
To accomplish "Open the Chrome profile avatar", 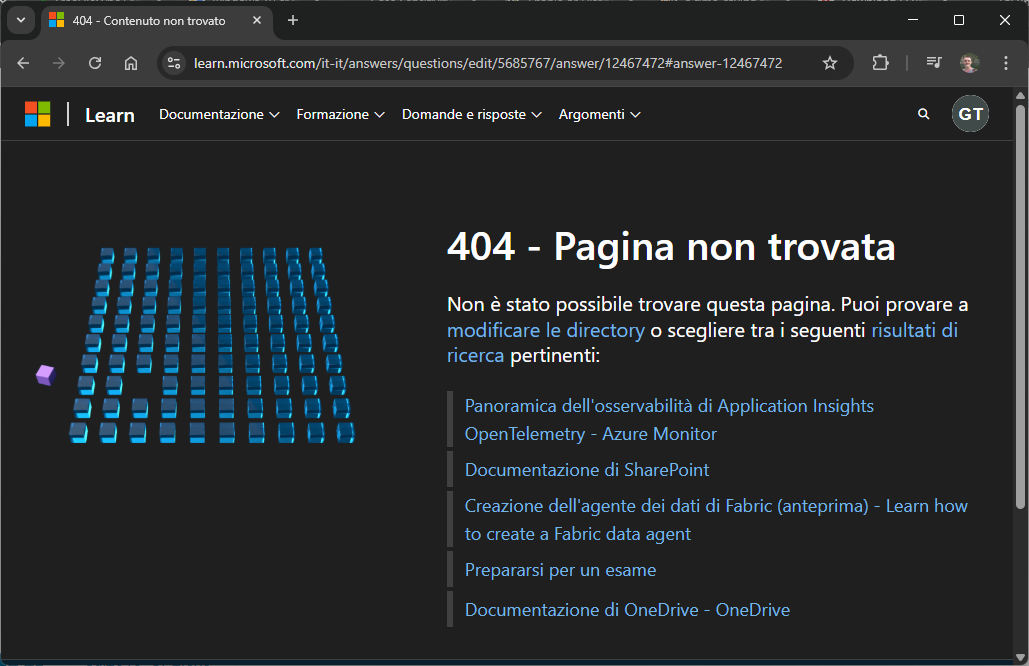I will pos(970,63).
